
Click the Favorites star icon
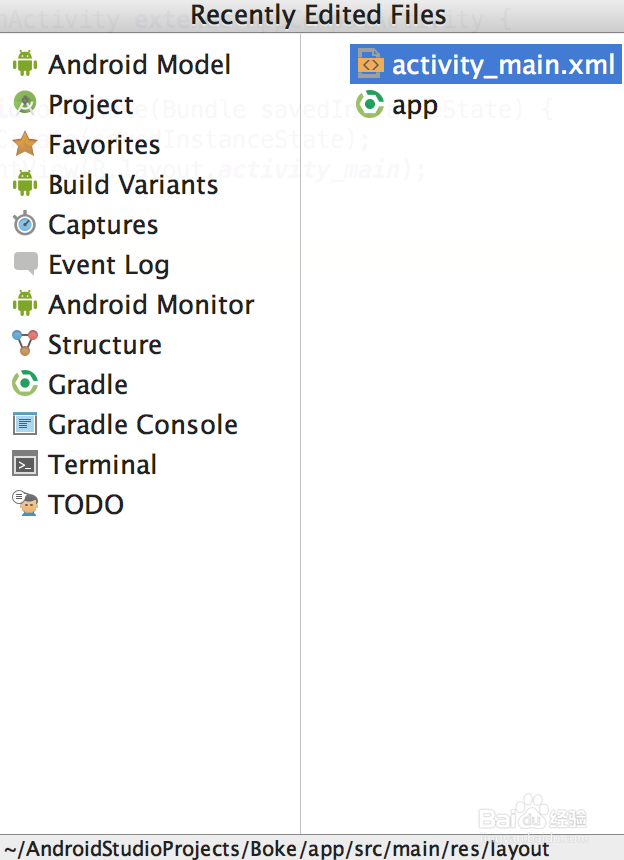click(25, 145)
